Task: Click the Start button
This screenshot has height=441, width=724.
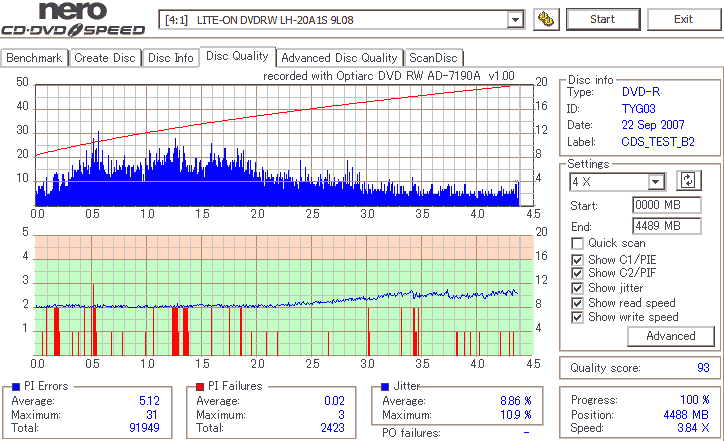Action: coord(603,19)
